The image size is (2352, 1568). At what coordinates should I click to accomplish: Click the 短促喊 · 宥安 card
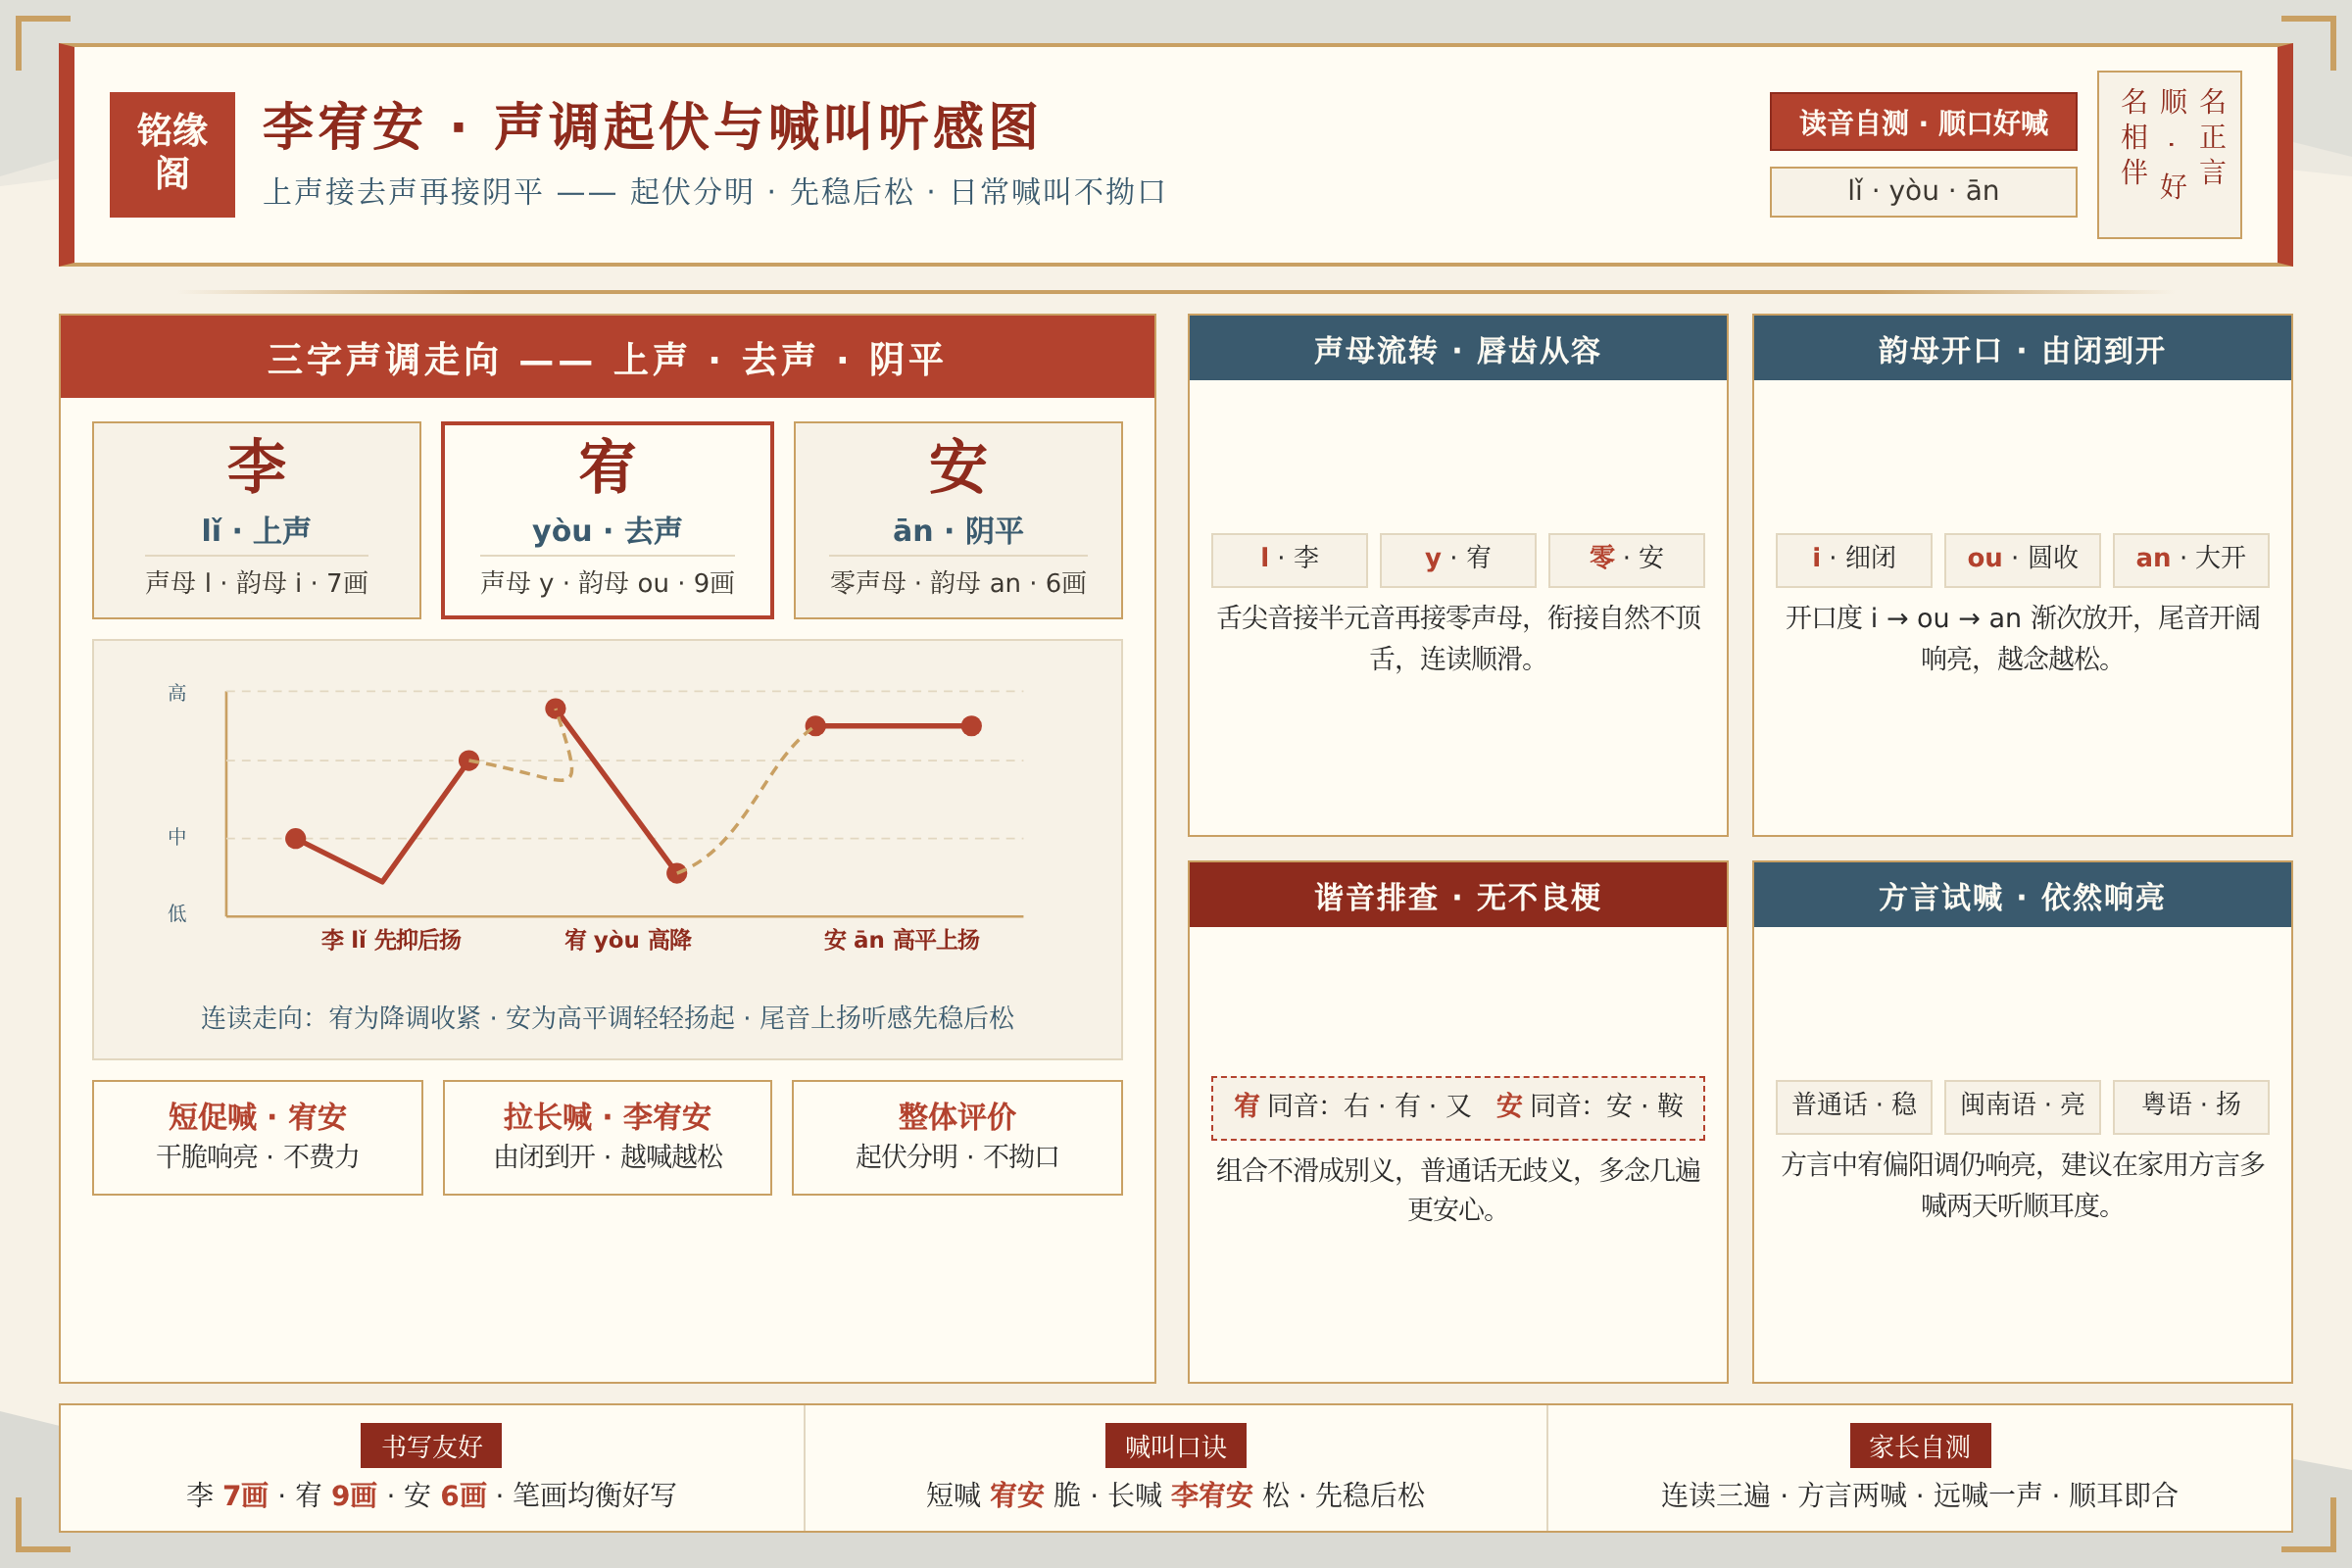[257, 1137]
